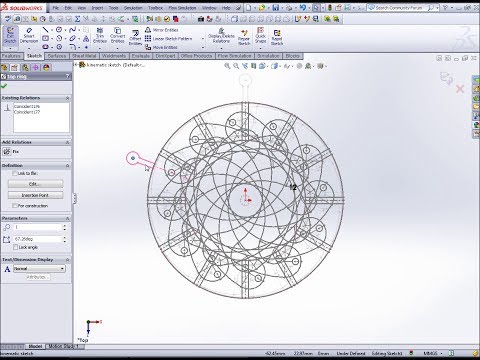Click the Edit button in Definition

pyautogui.click(x=35, y=184)
